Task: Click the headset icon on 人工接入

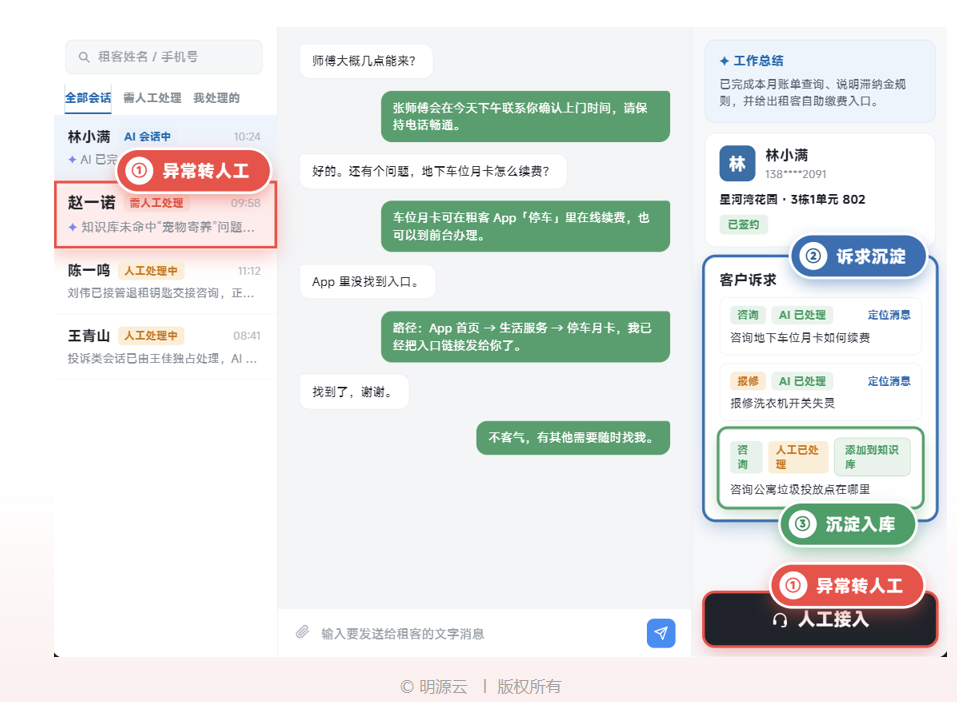Action: tap(779, 620)
